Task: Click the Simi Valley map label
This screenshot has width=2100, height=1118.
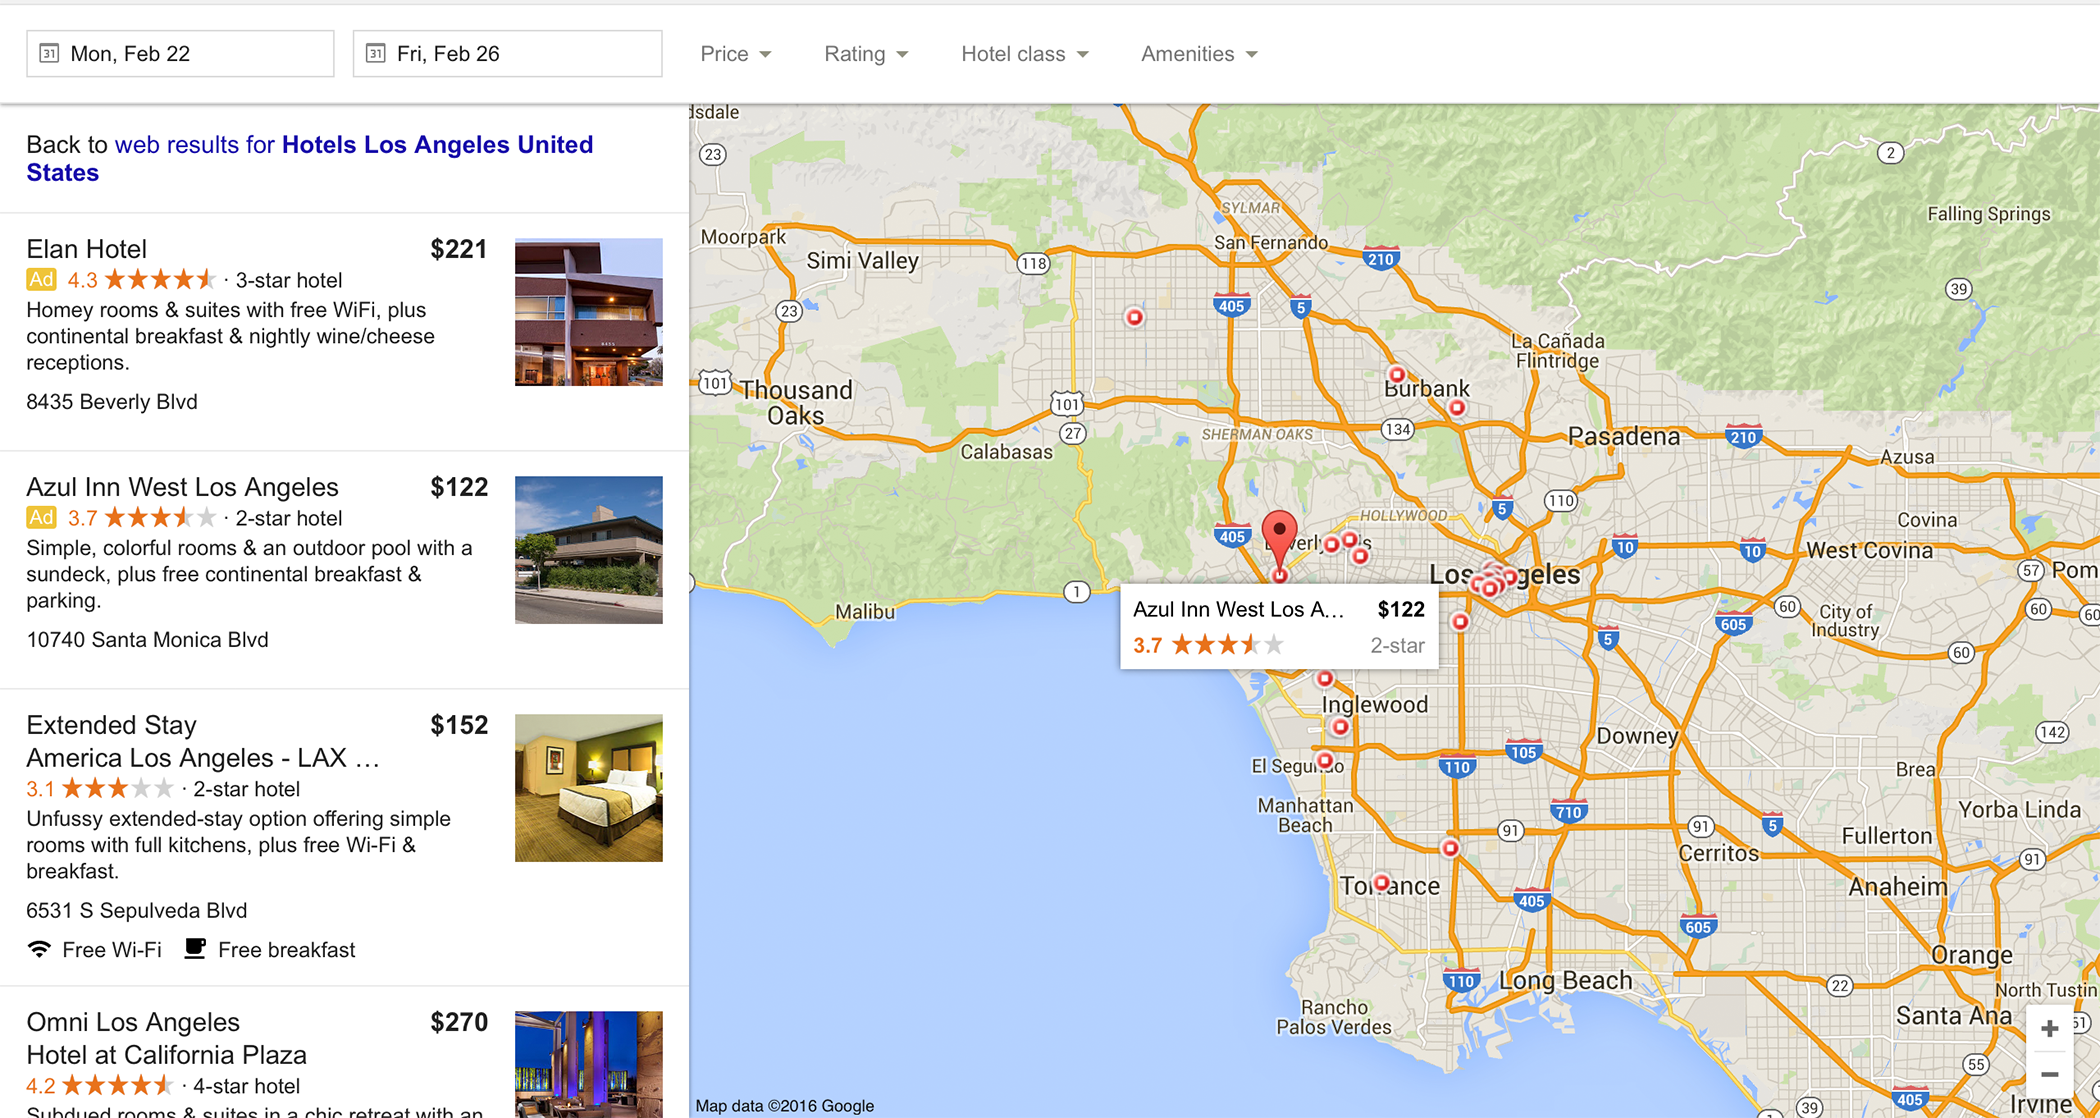Action: coord(862,261)
